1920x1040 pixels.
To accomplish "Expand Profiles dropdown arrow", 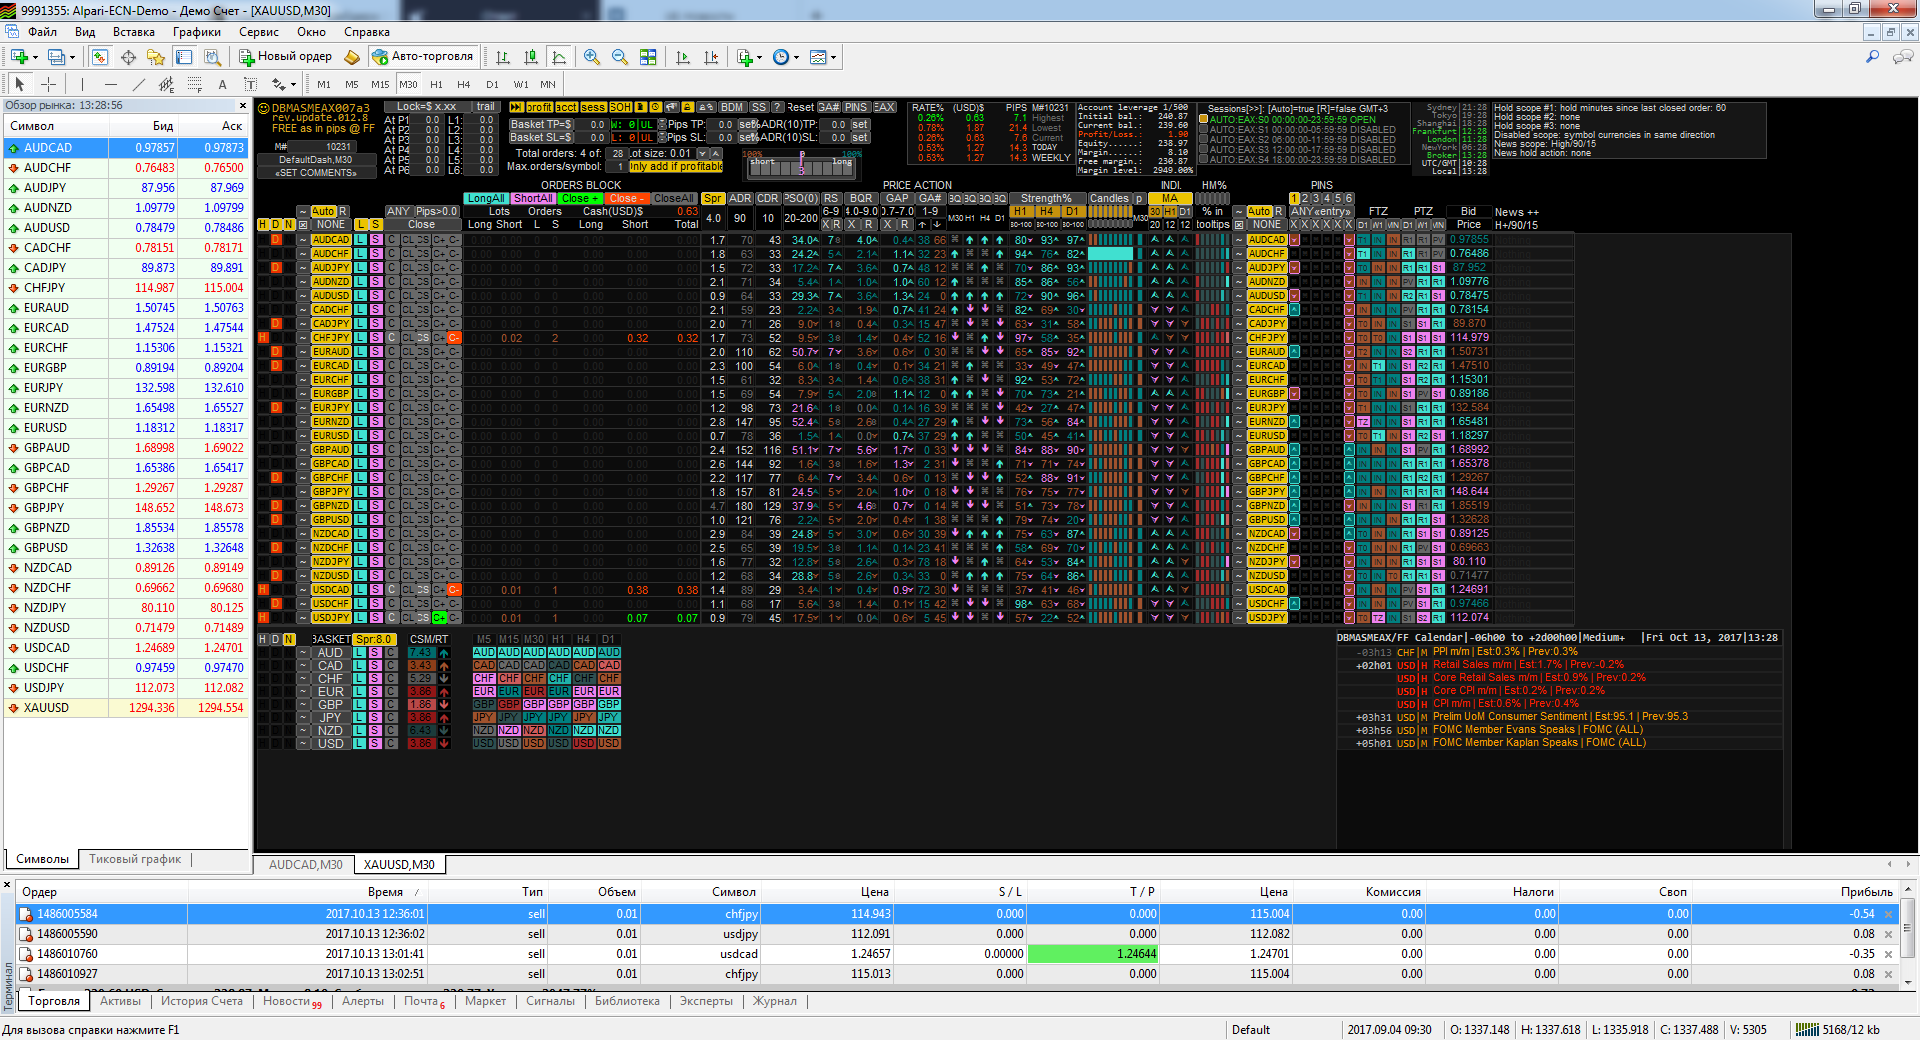I will (73, 58).
